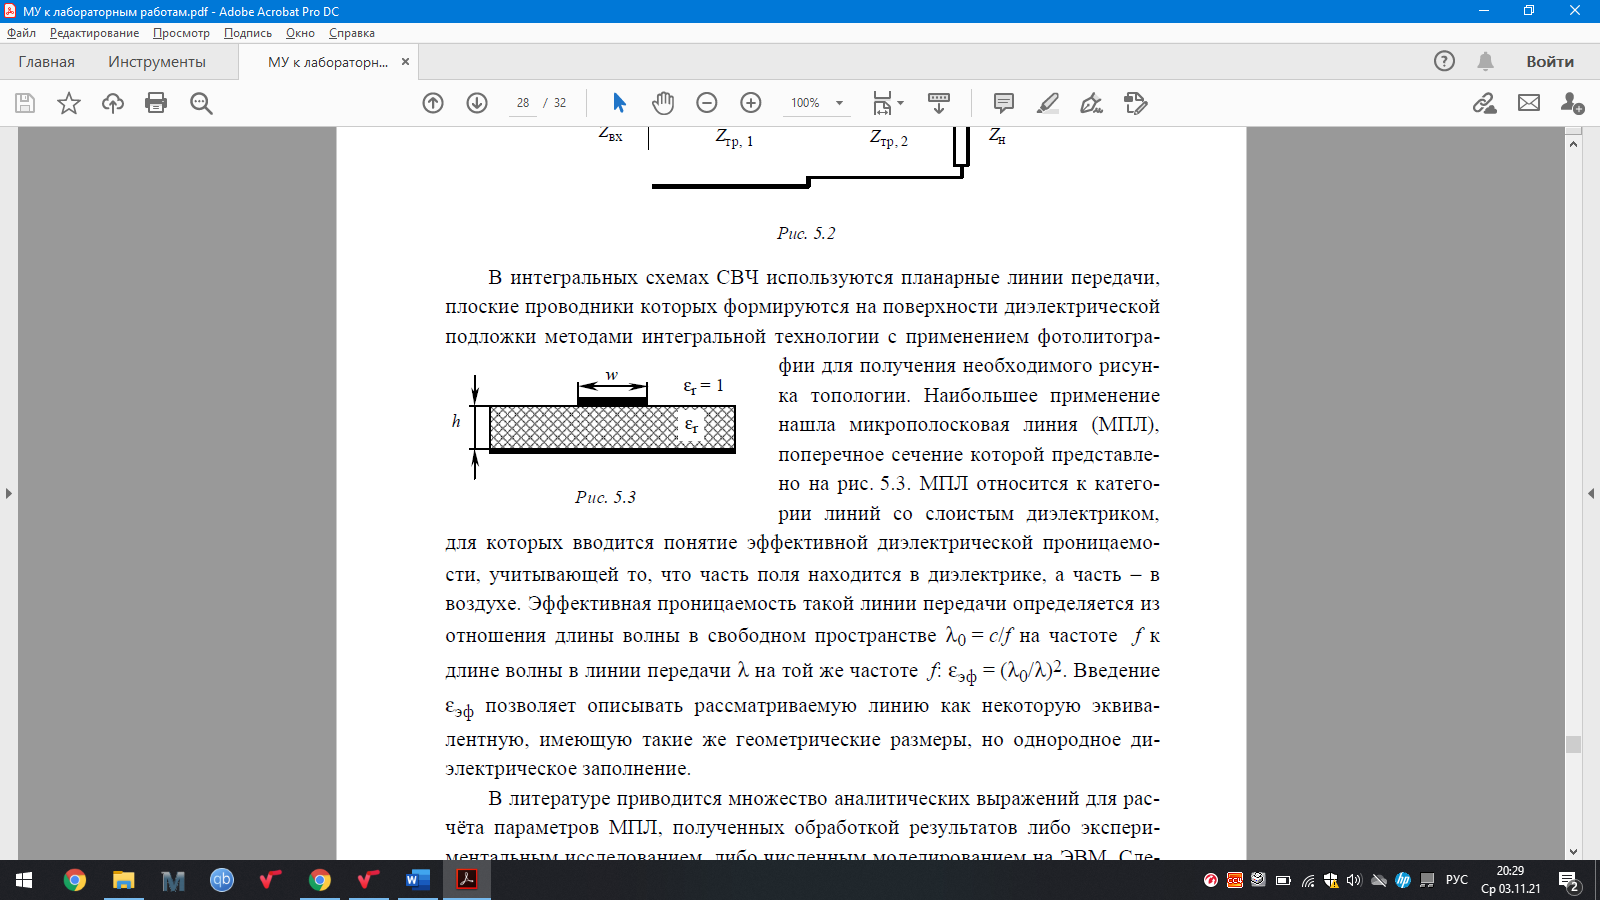Click the page number field 28
The width and height of the screenshot is (1600, 900).
click(x=523, y=103)
